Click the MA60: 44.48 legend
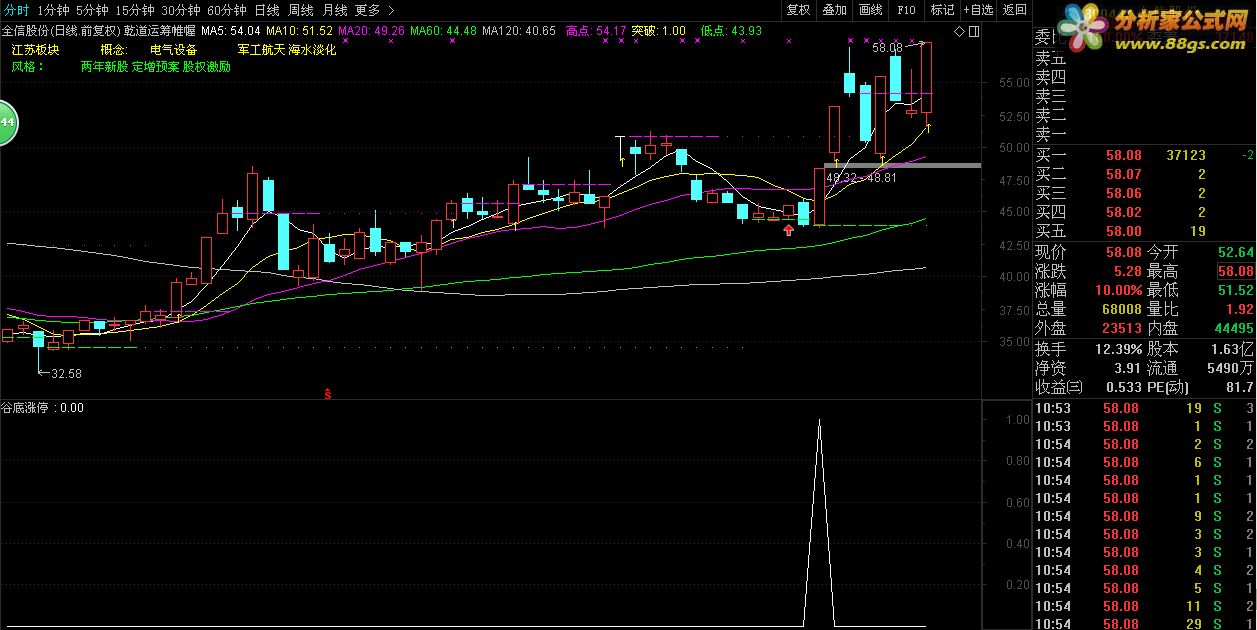The image size is (1257, 630). point(443,31)
